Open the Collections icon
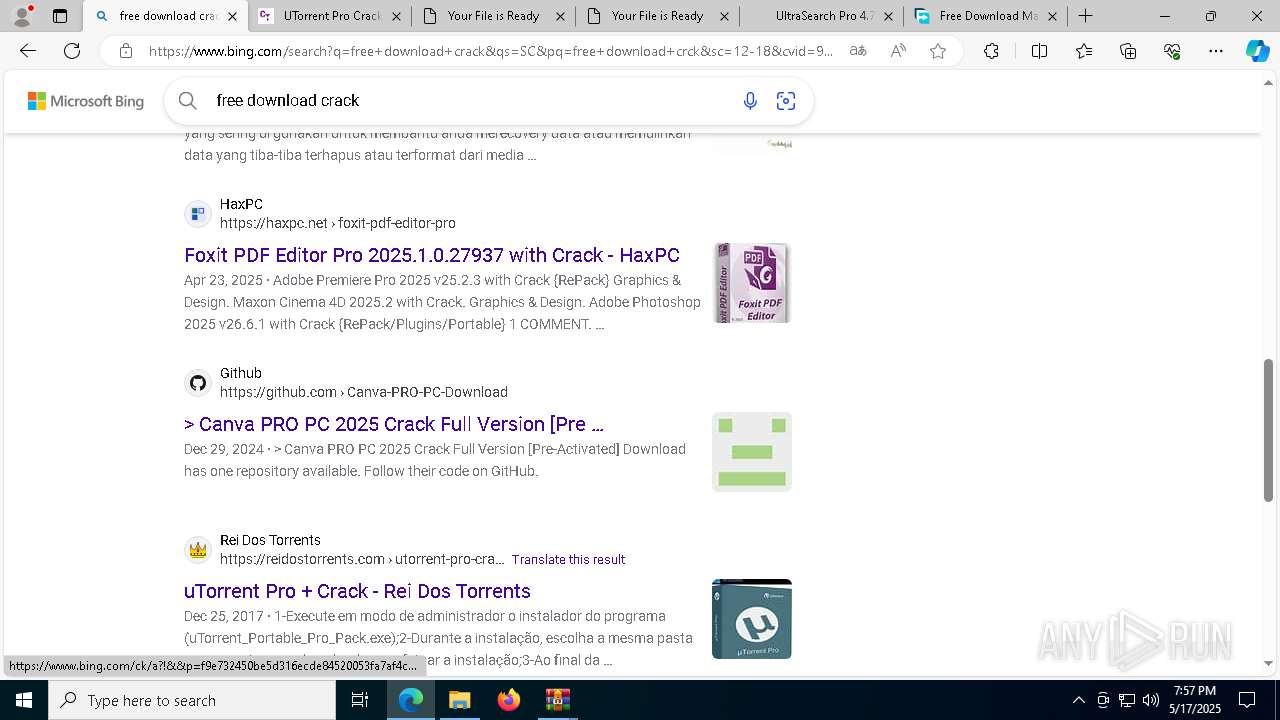Image resolution: width=1280 pixels, height=720 pixels. tap(1128, 51)
